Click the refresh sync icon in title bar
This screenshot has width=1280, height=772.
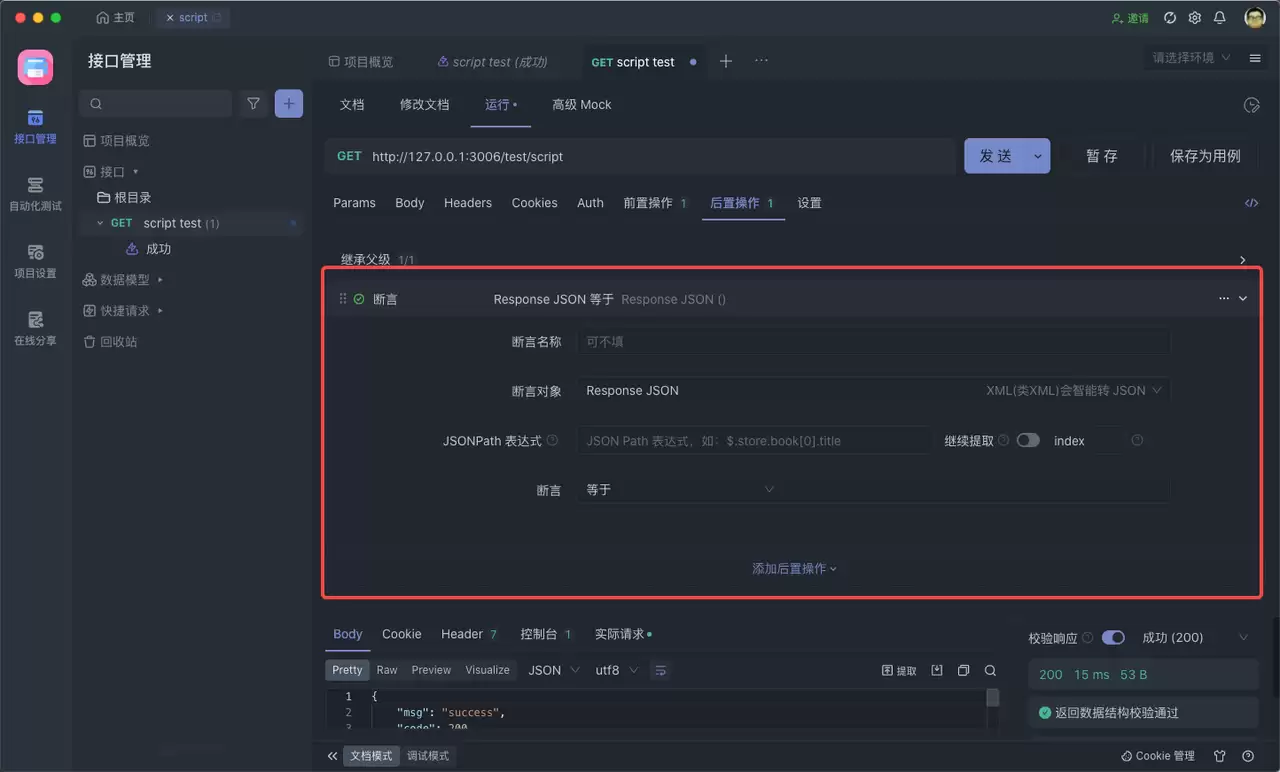[1170, 18]
